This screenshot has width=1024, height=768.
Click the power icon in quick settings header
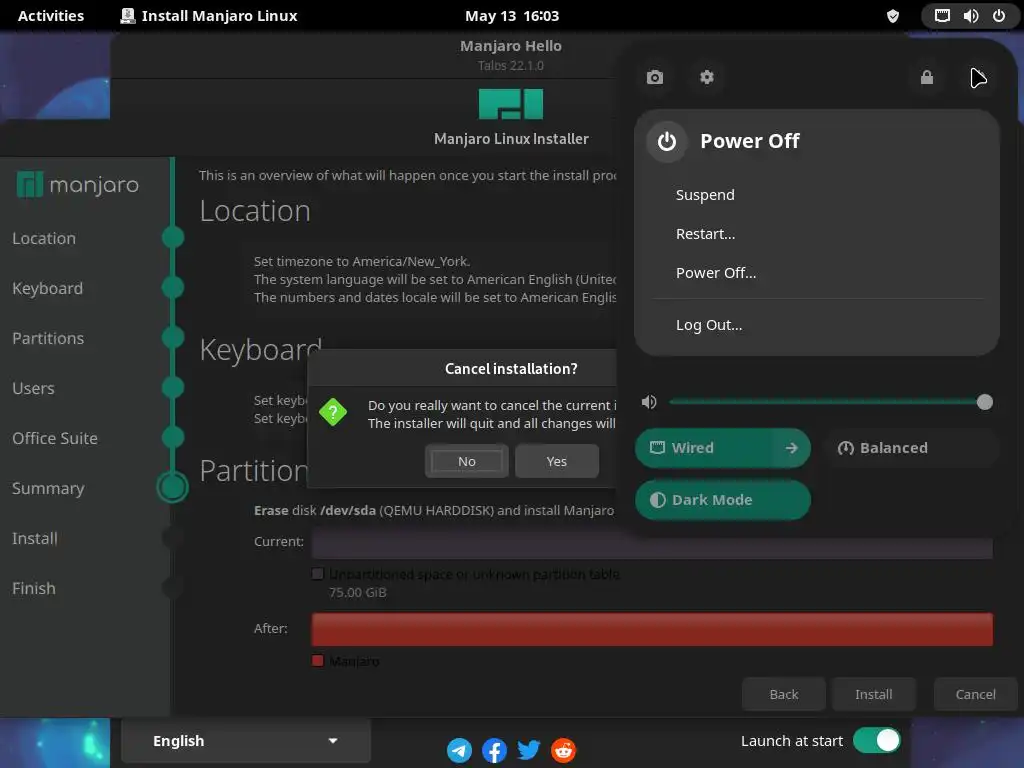(978, 77)
